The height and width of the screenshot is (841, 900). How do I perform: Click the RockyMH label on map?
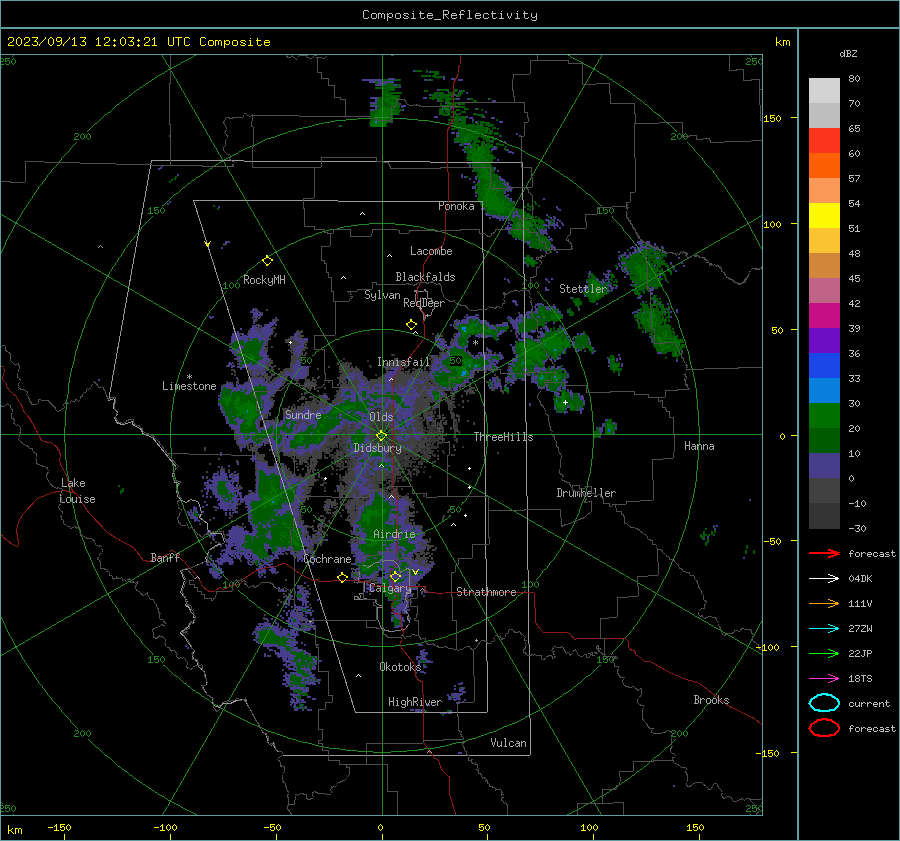[264, 280]
